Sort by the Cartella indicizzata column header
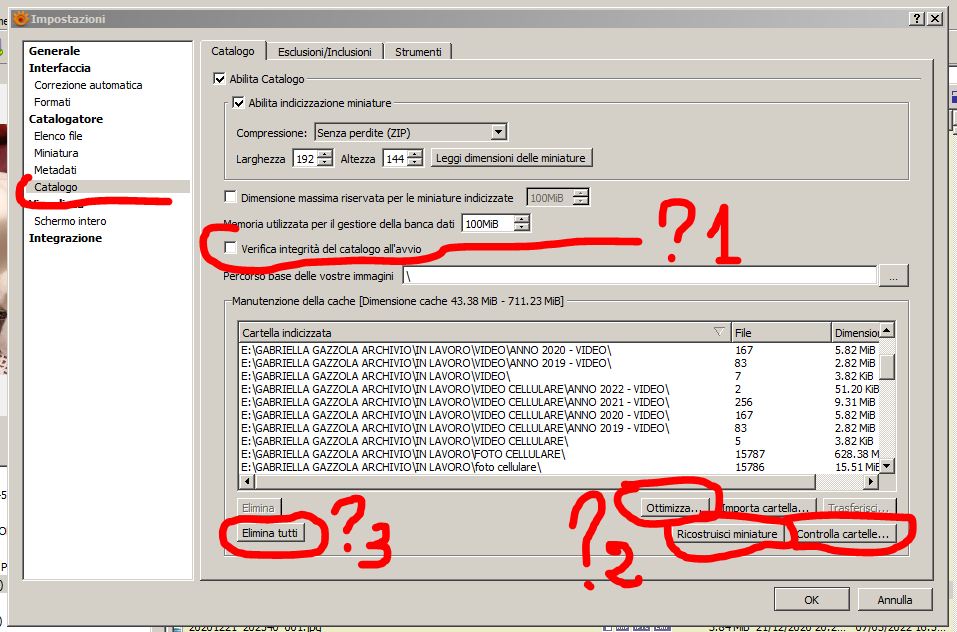This screenshot has height=632, width=957. point(483,332)
